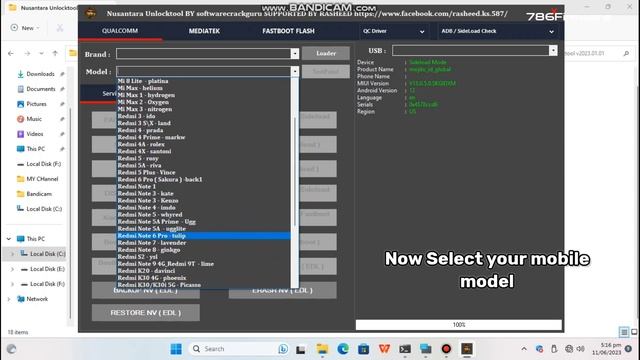640x360 pixels.
Task: Toggle the Model combo box arrow
Action: (x=295, y=71)
